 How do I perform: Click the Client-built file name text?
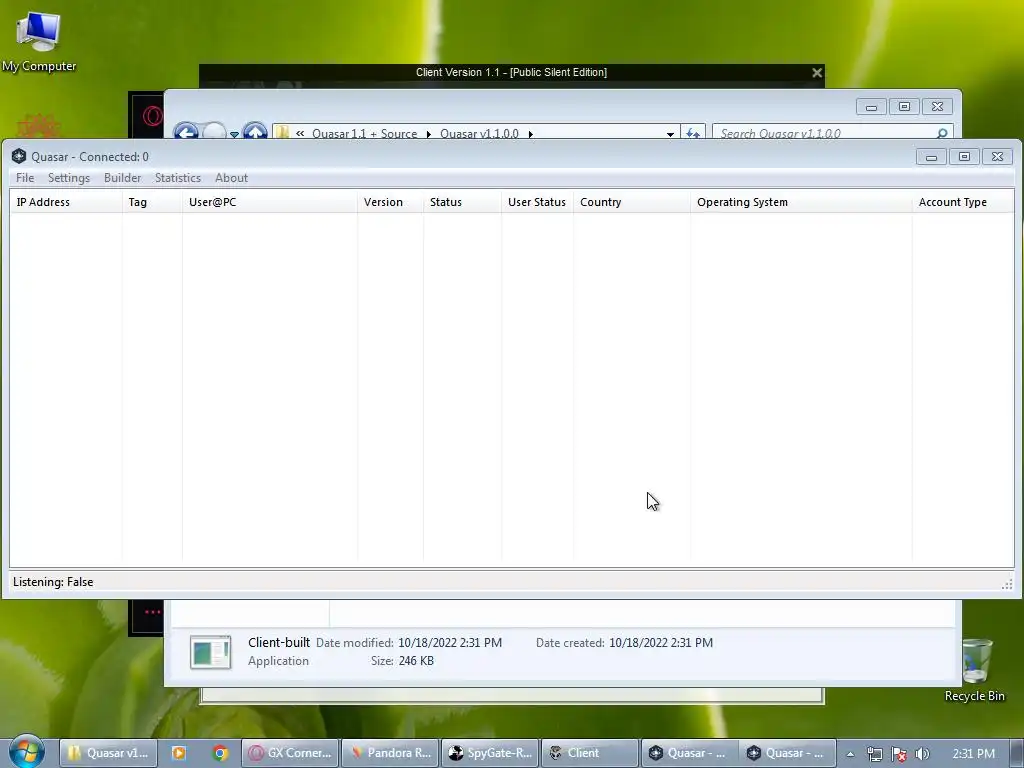point(279,643)
